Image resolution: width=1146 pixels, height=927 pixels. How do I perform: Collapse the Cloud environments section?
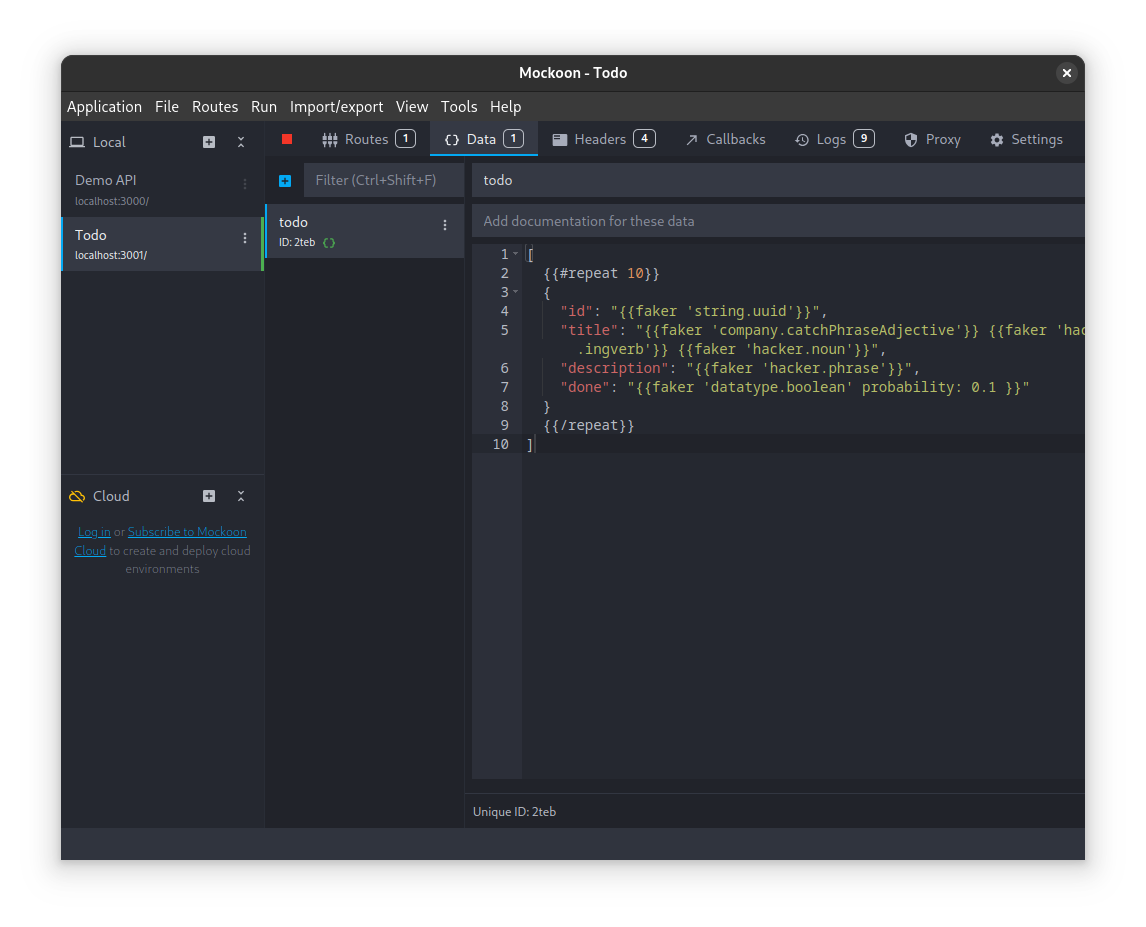241,496
